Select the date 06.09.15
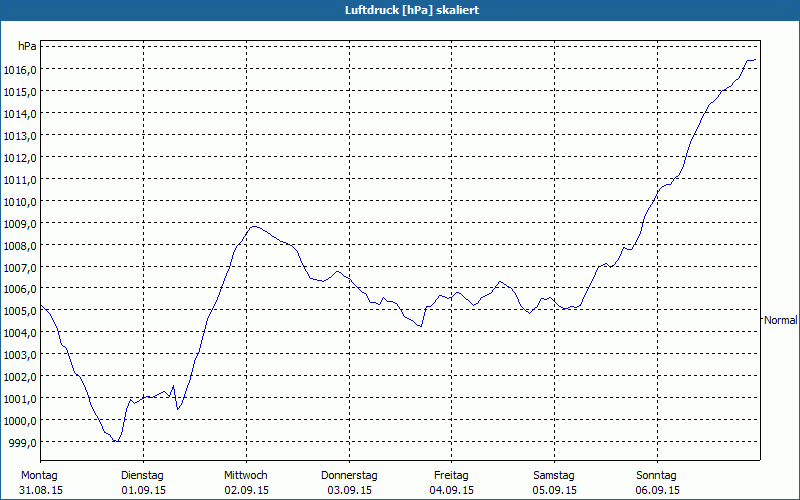Viewport: 800px width, 500px height. pyautogui.click(x=658, y=490)
